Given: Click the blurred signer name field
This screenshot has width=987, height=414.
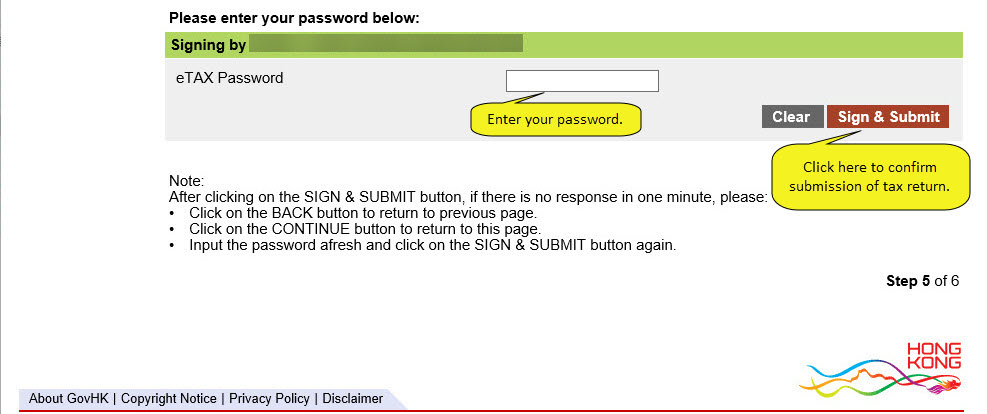Looking at the screenshot, I should [x=386, y=44].
